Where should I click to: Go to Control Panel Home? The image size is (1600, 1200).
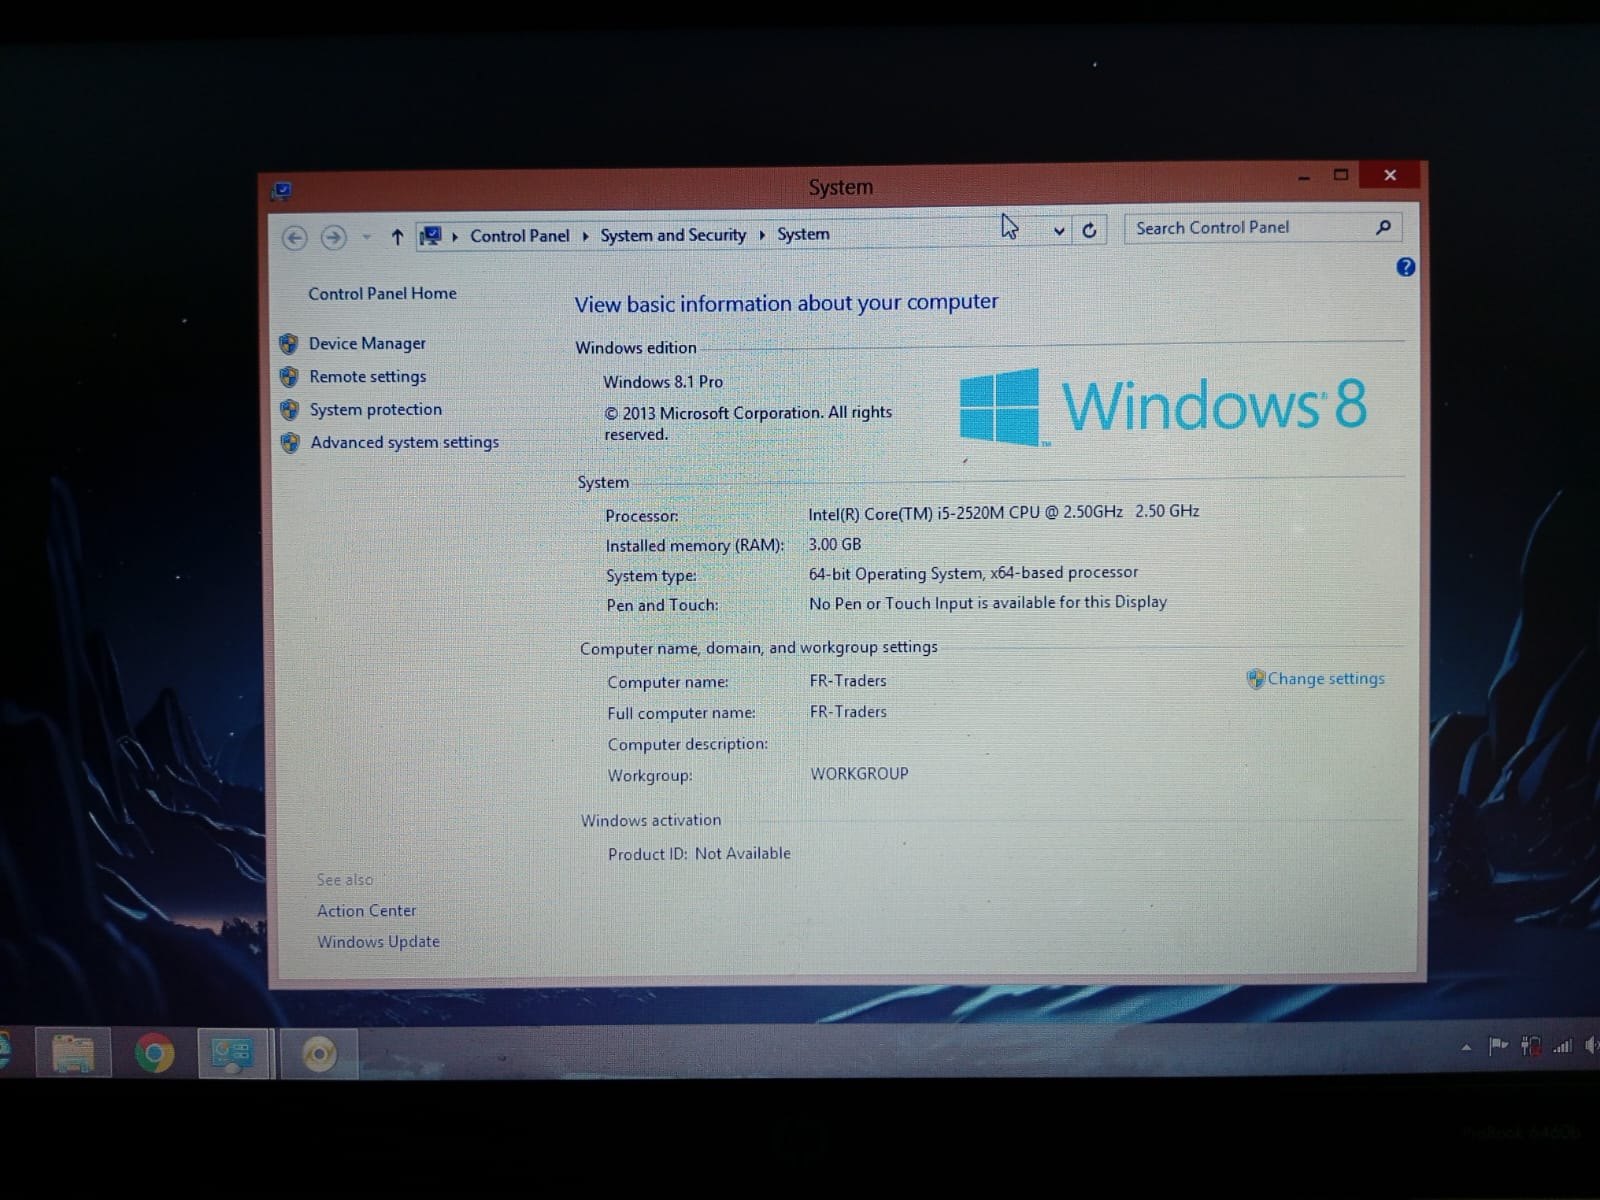382,293
